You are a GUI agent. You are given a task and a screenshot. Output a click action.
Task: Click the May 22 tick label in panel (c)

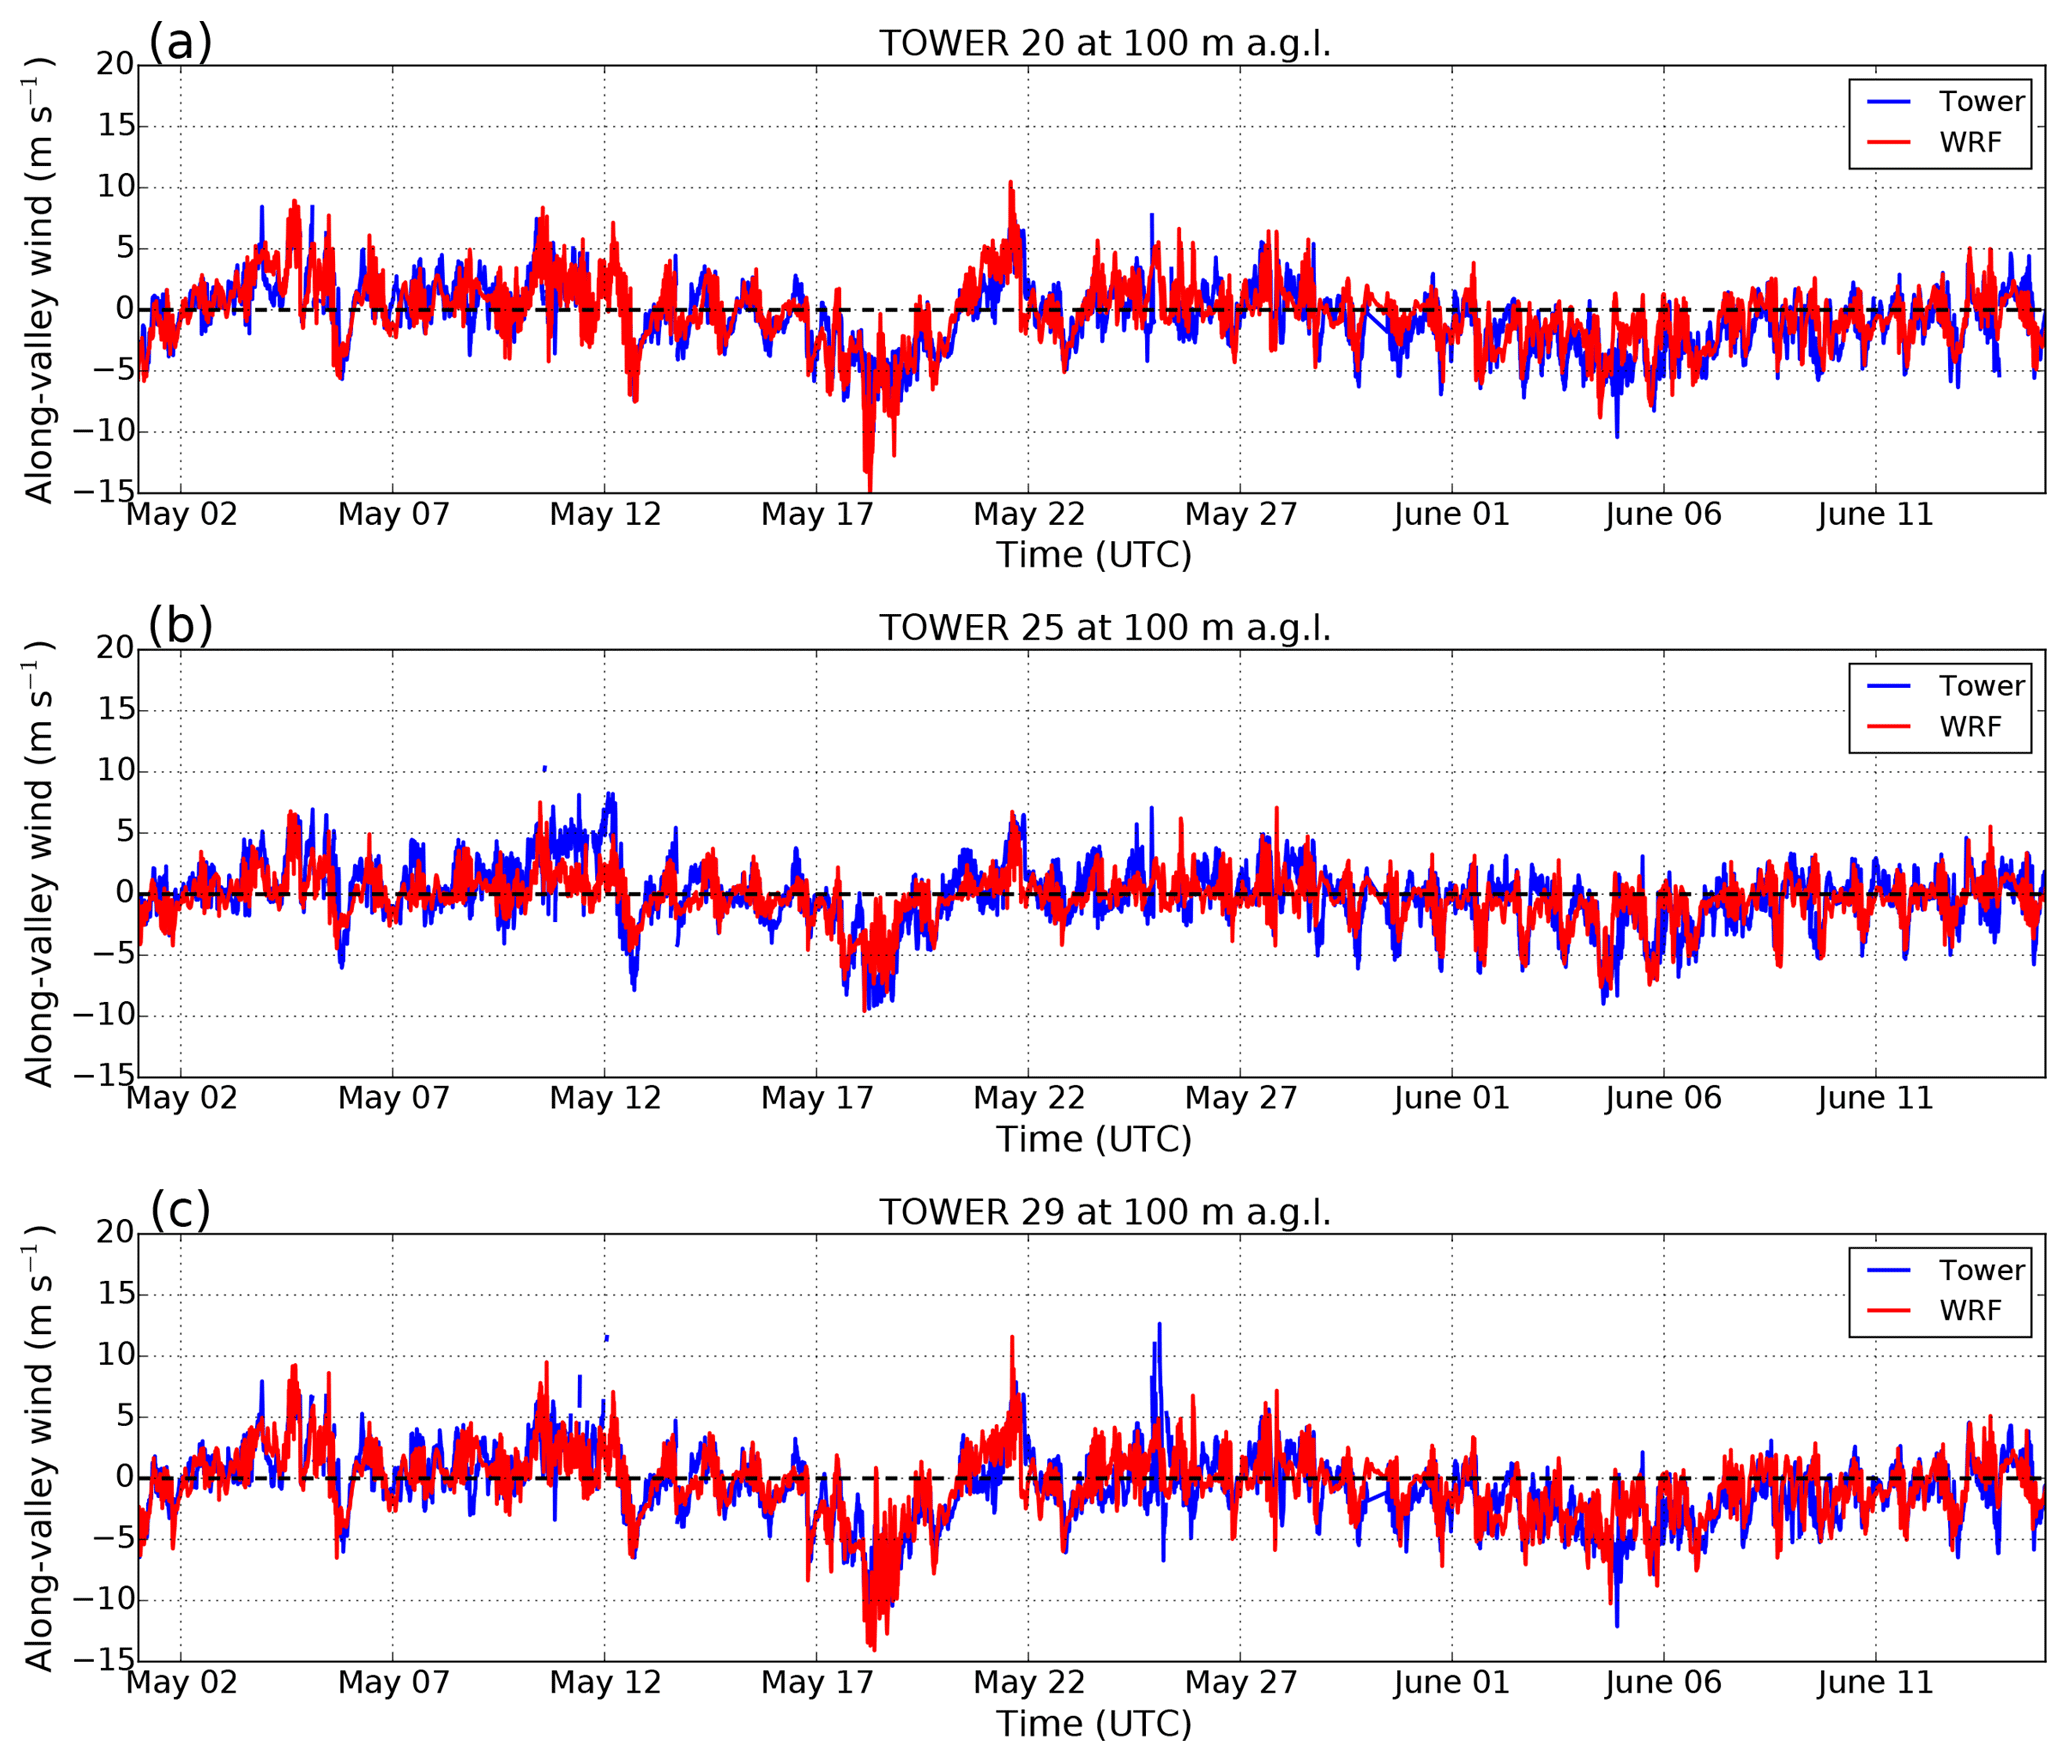[1028, 1682]
